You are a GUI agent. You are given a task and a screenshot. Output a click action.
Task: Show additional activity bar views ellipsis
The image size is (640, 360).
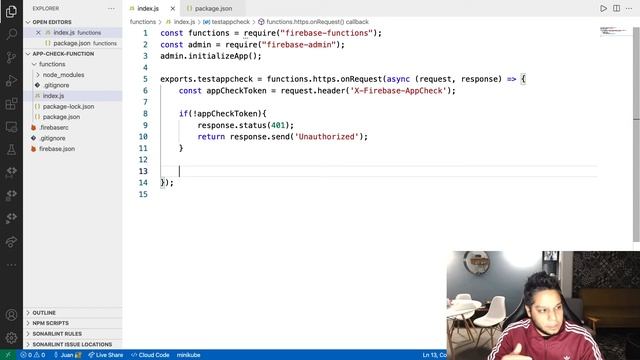click(11, 265)
